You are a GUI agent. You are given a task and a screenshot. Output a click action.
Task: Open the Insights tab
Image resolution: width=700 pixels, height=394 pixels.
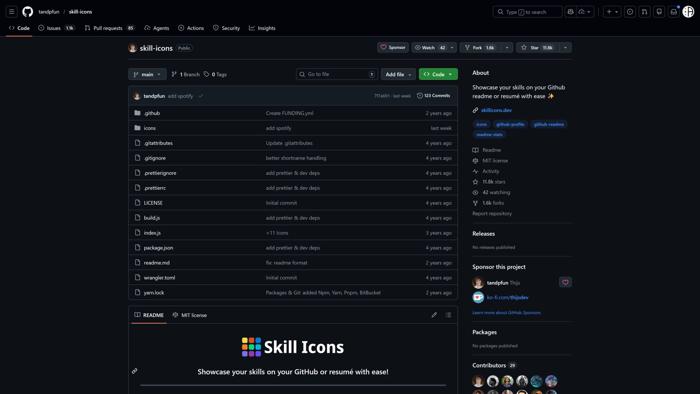[262, 28]
